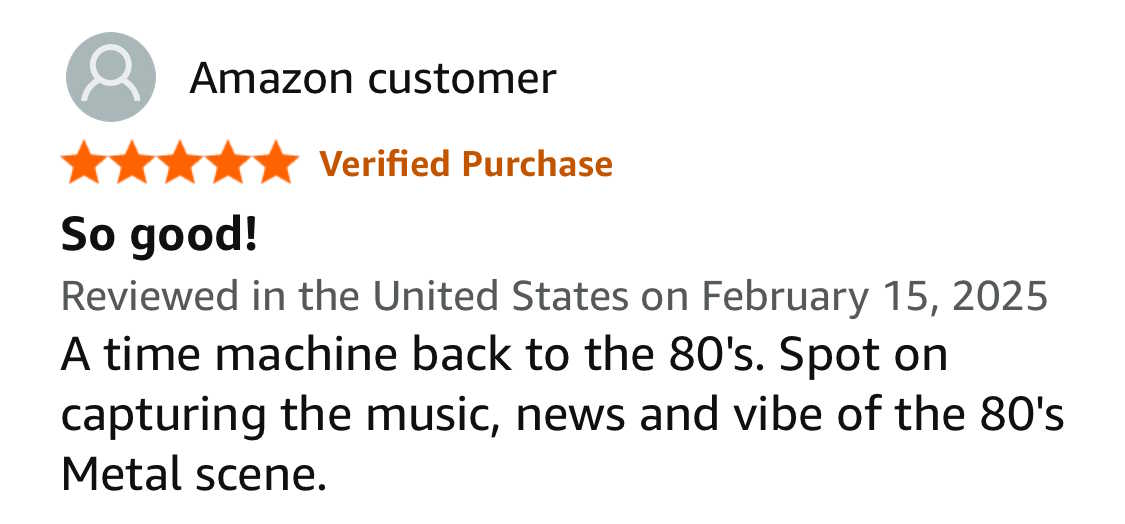Click the word "Reviewed" in date line
The width and height of the screenshot is (1125, 524).
pyautogui.click(x=150, y=296)
